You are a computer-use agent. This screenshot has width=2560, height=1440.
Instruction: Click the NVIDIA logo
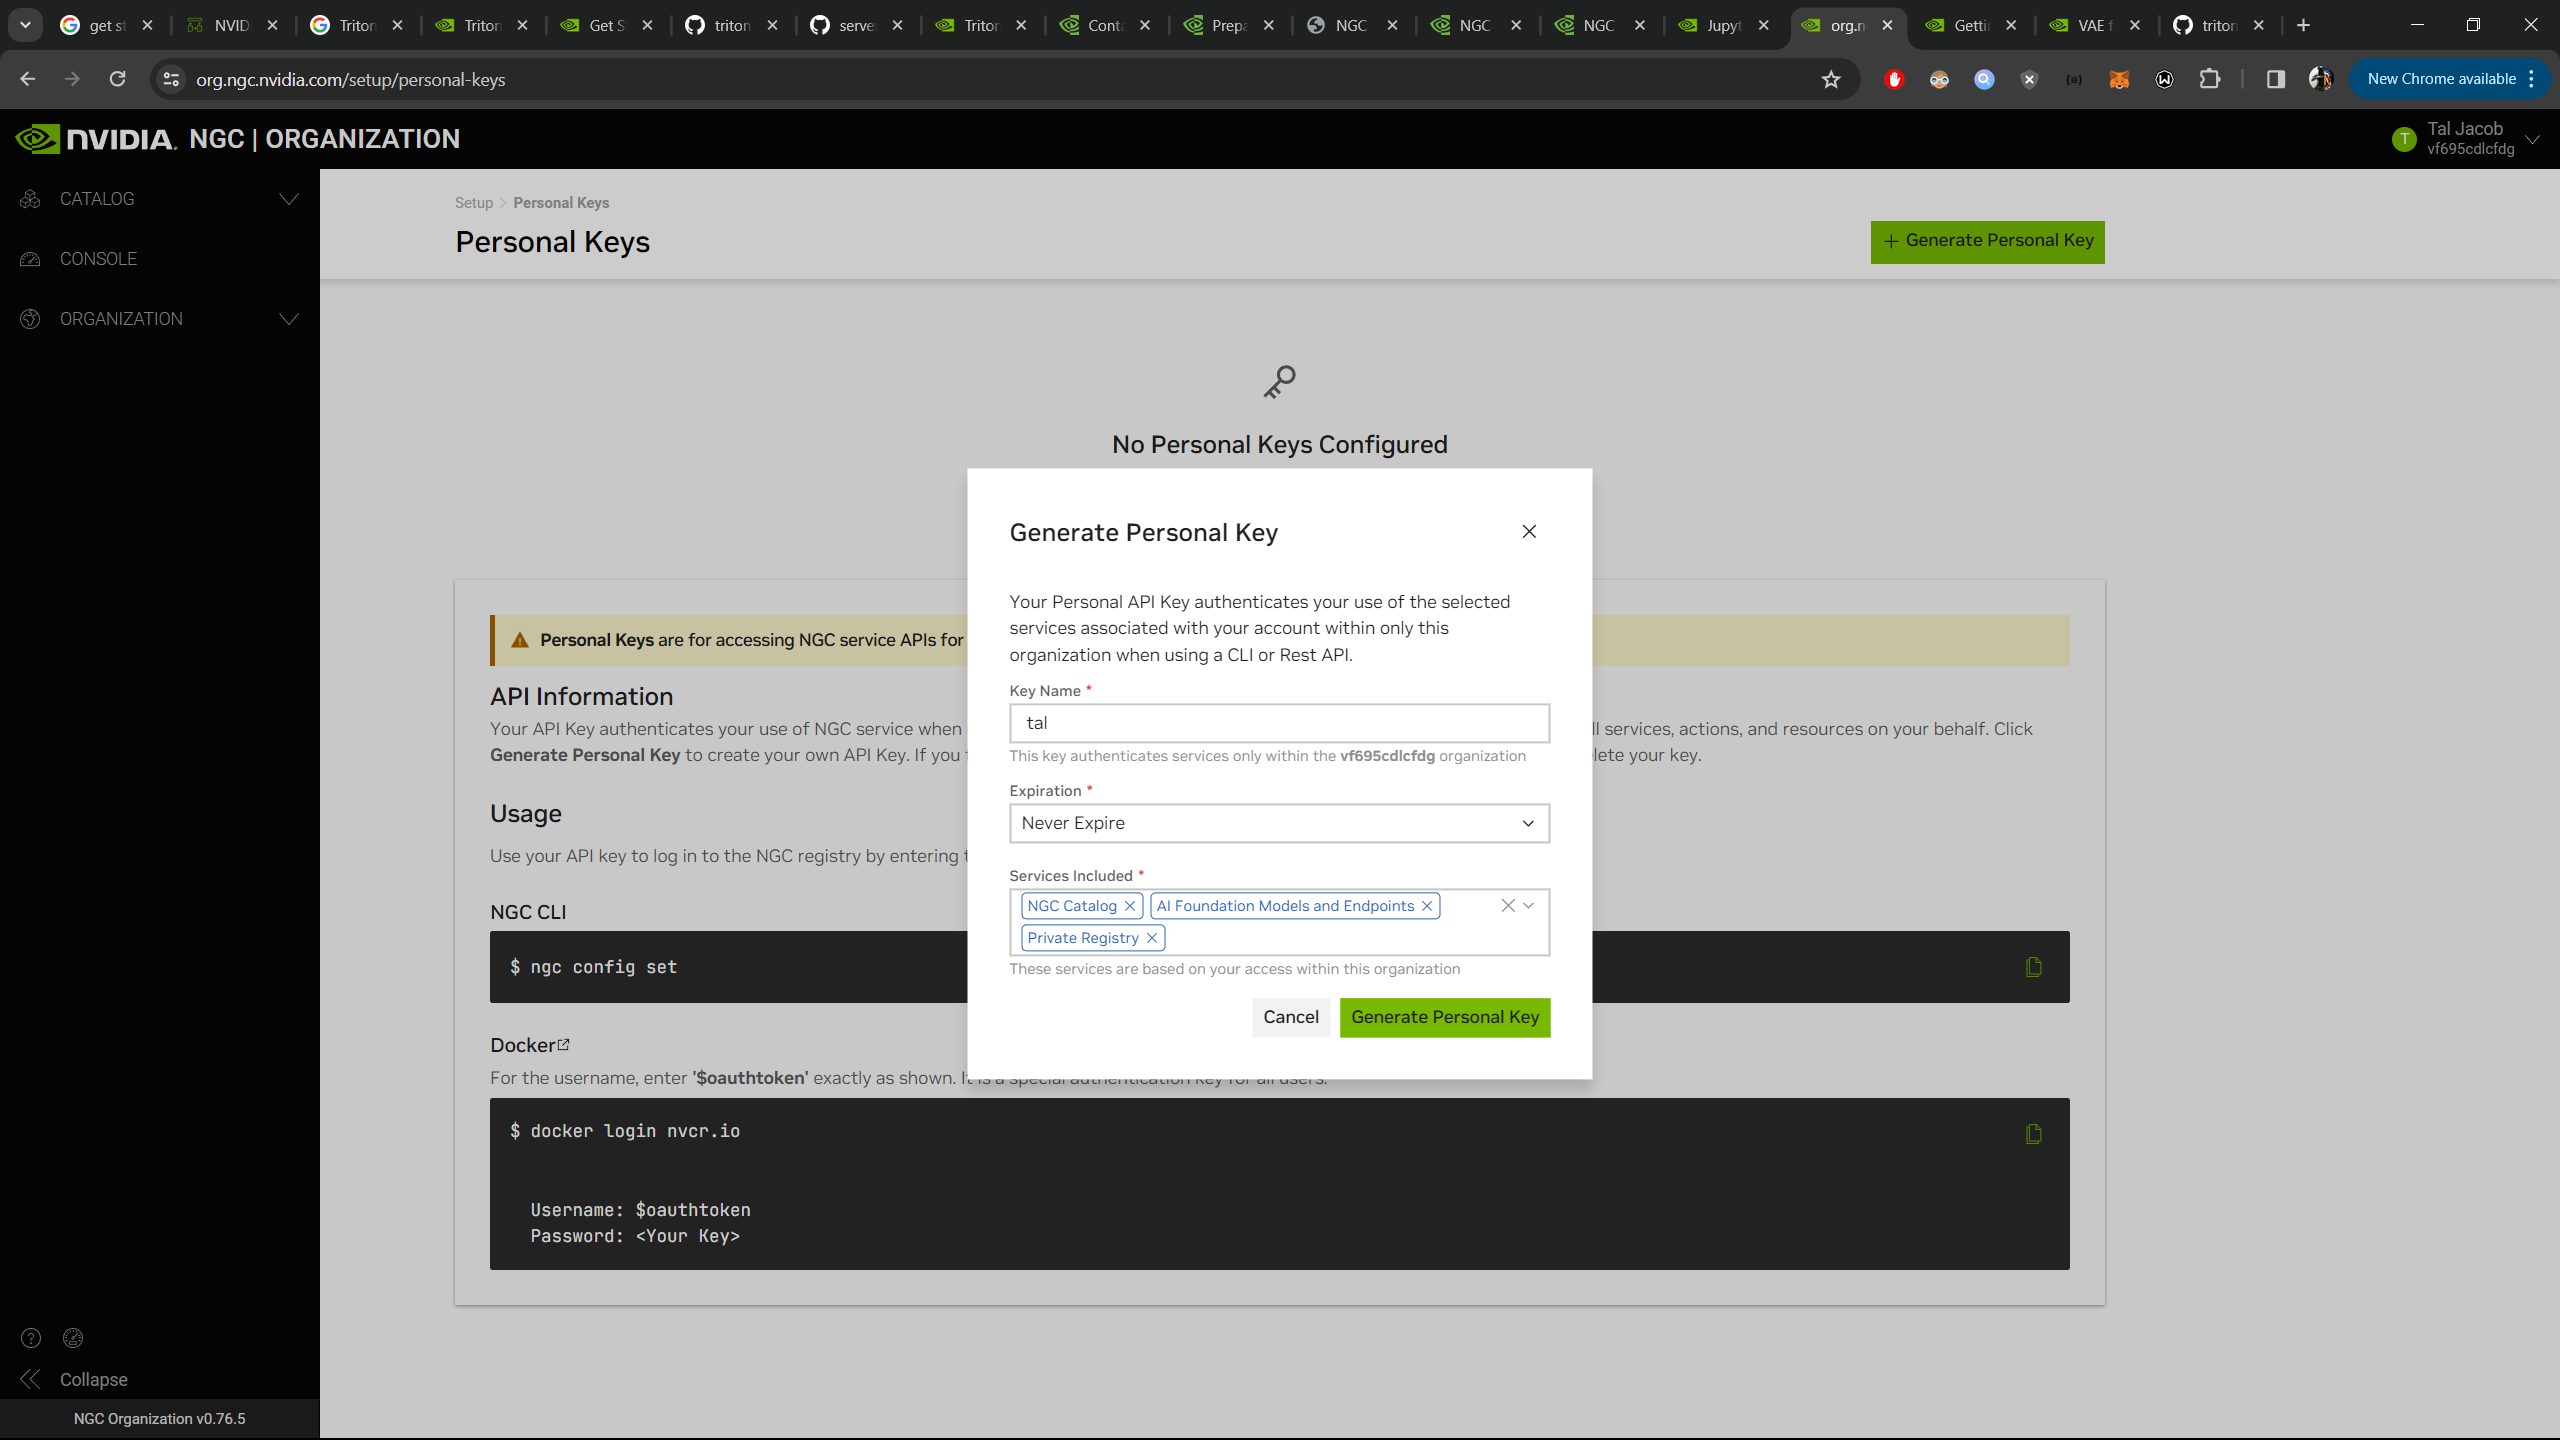pyautogui.click(x=96, y=139)
